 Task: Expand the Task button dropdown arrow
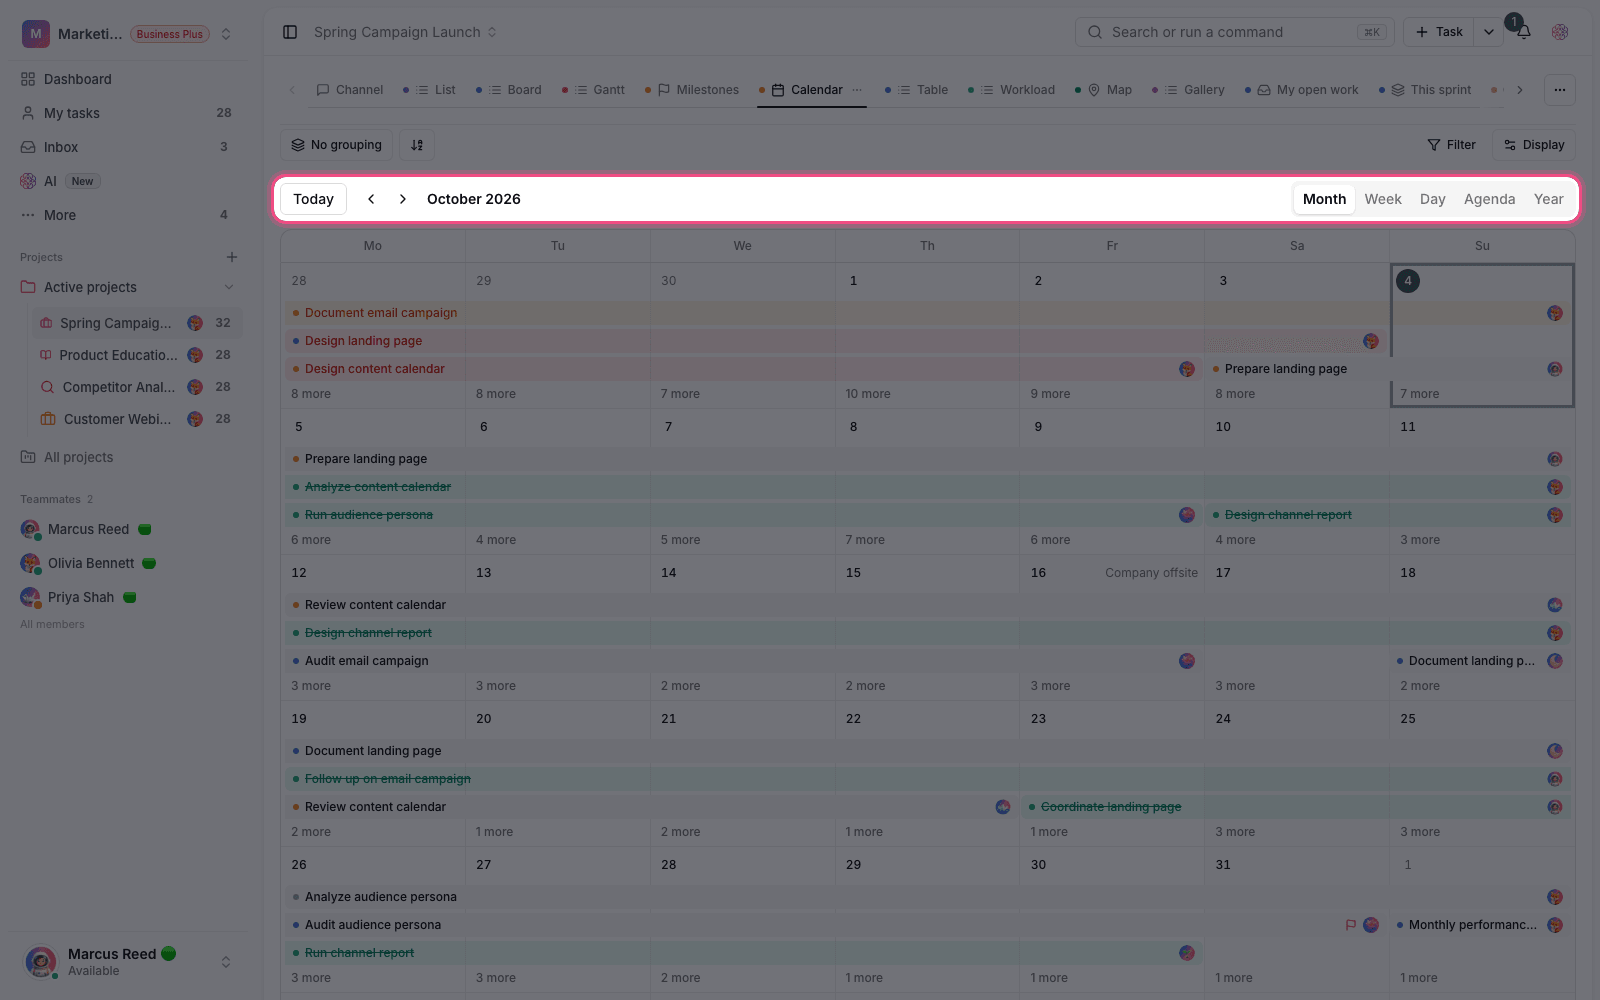pyautogui.click(x=1489, y=32)
